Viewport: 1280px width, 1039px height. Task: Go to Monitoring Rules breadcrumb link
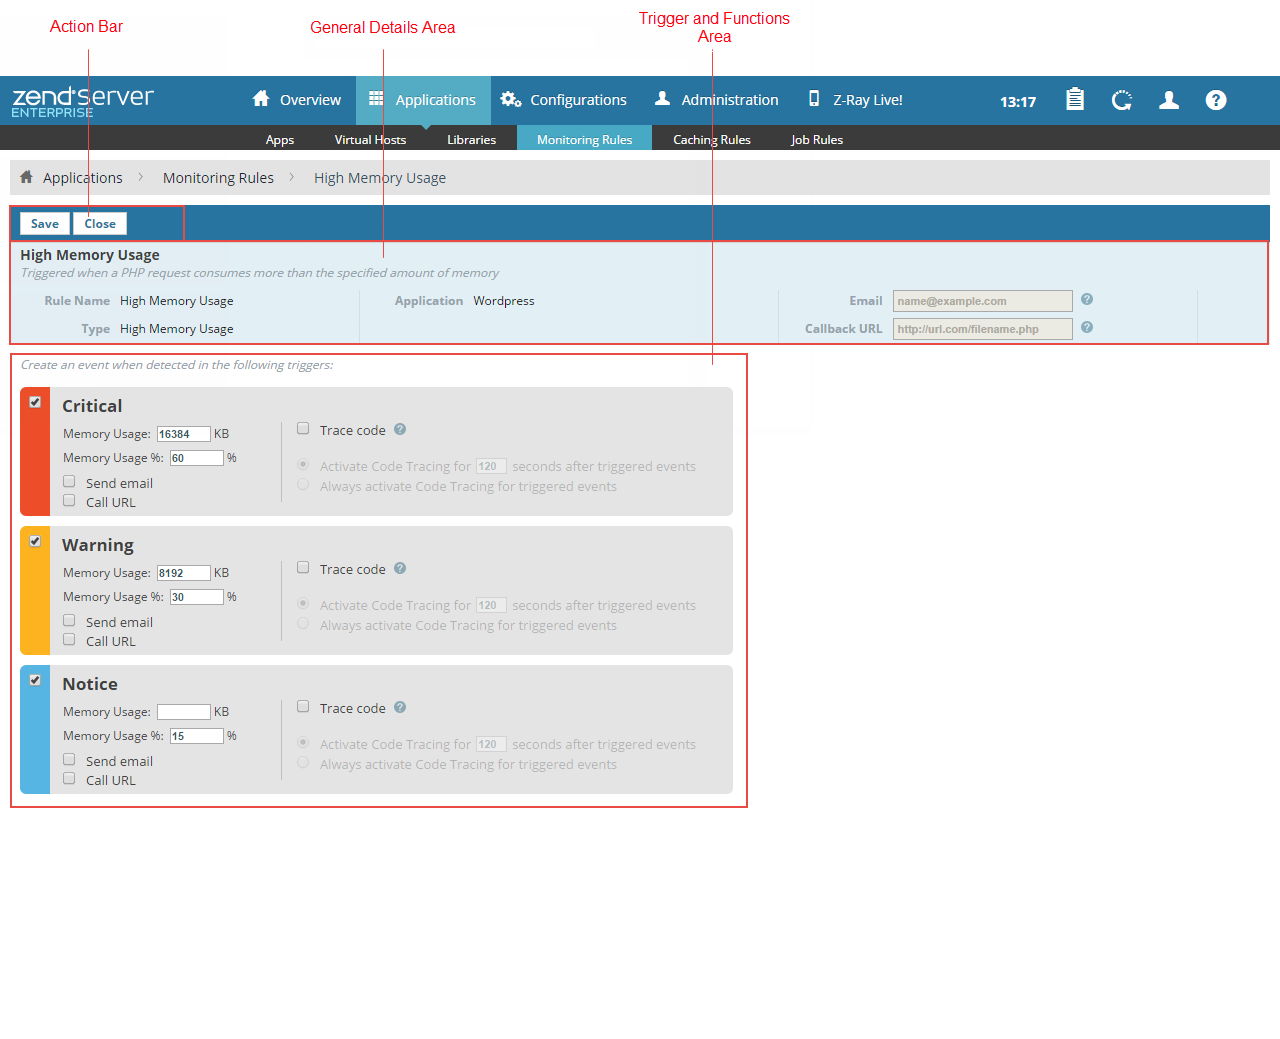tap(218, 178)
